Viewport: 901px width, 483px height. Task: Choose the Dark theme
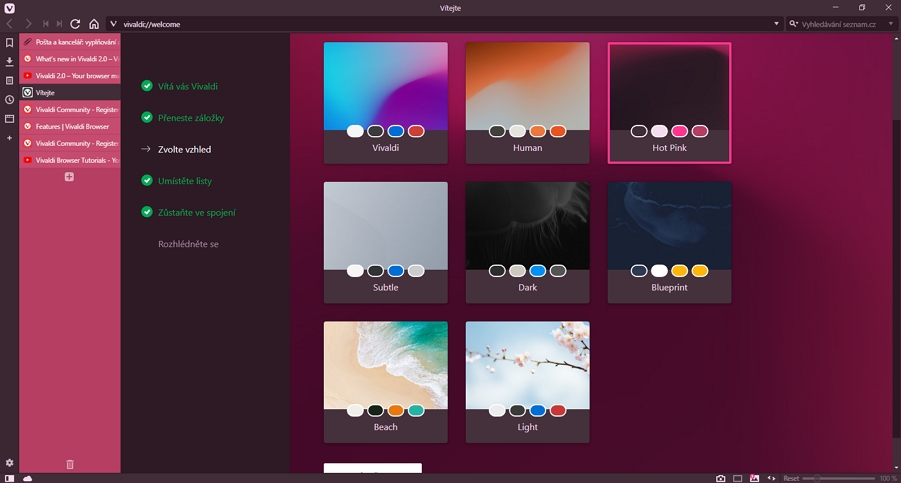pos(527,242)
